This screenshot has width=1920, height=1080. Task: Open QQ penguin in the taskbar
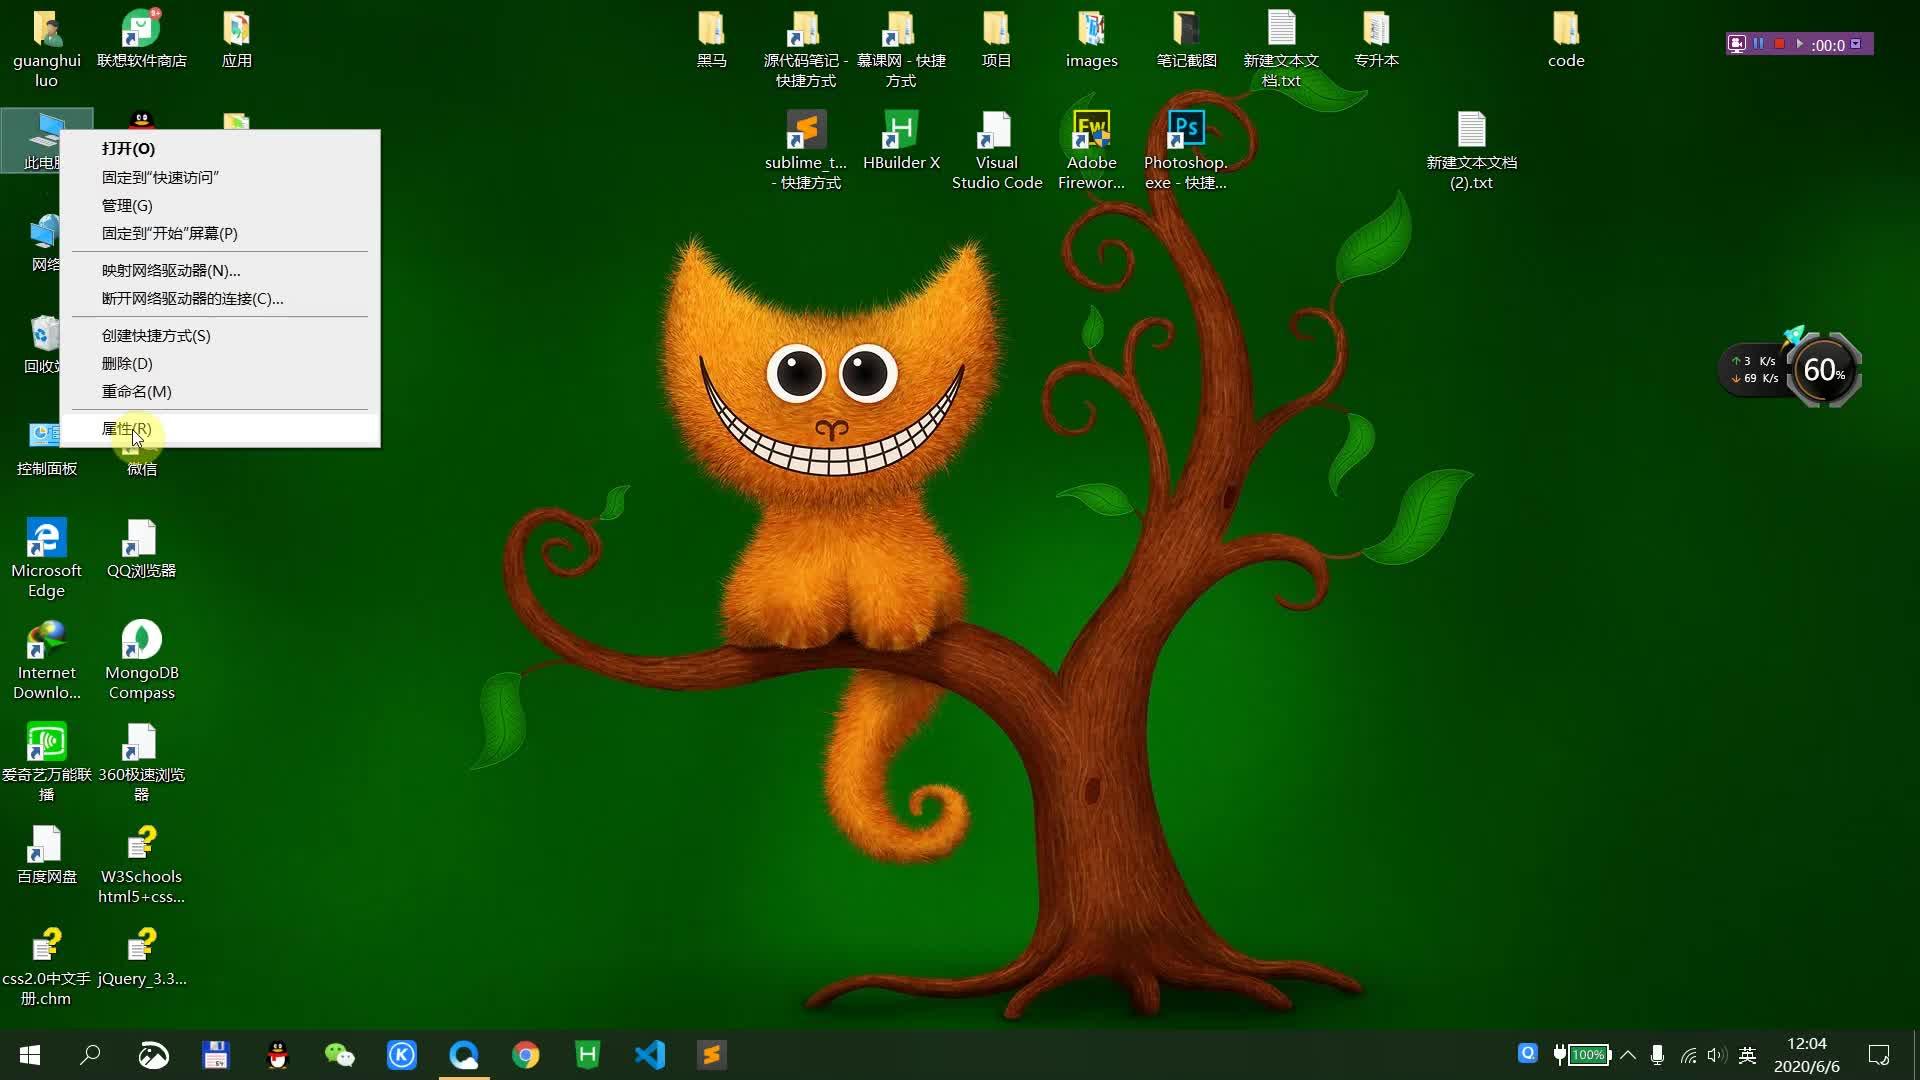pyautogui.click(x=277, y=1055)
